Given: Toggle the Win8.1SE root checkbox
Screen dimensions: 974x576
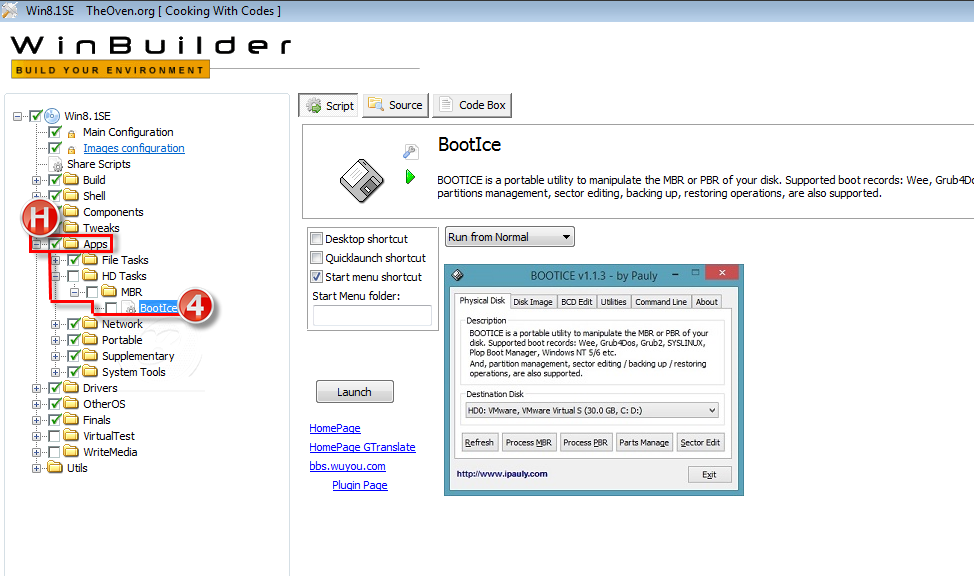Looking at the screenshot, I should coord(36,116).
